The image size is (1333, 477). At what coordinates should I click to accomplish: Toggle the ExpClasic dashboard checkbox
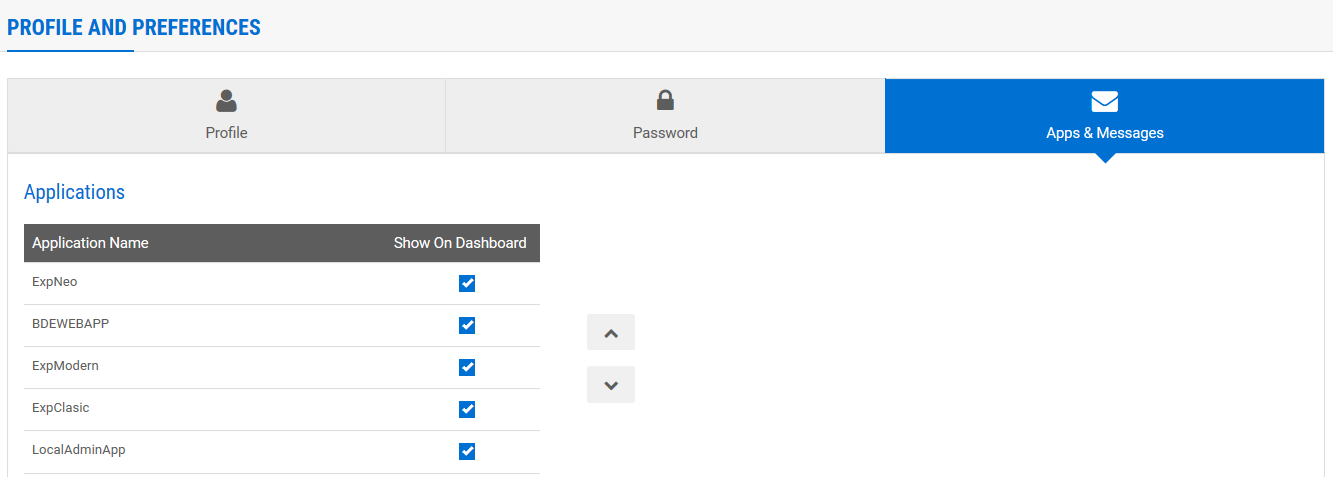click(467, 409)
